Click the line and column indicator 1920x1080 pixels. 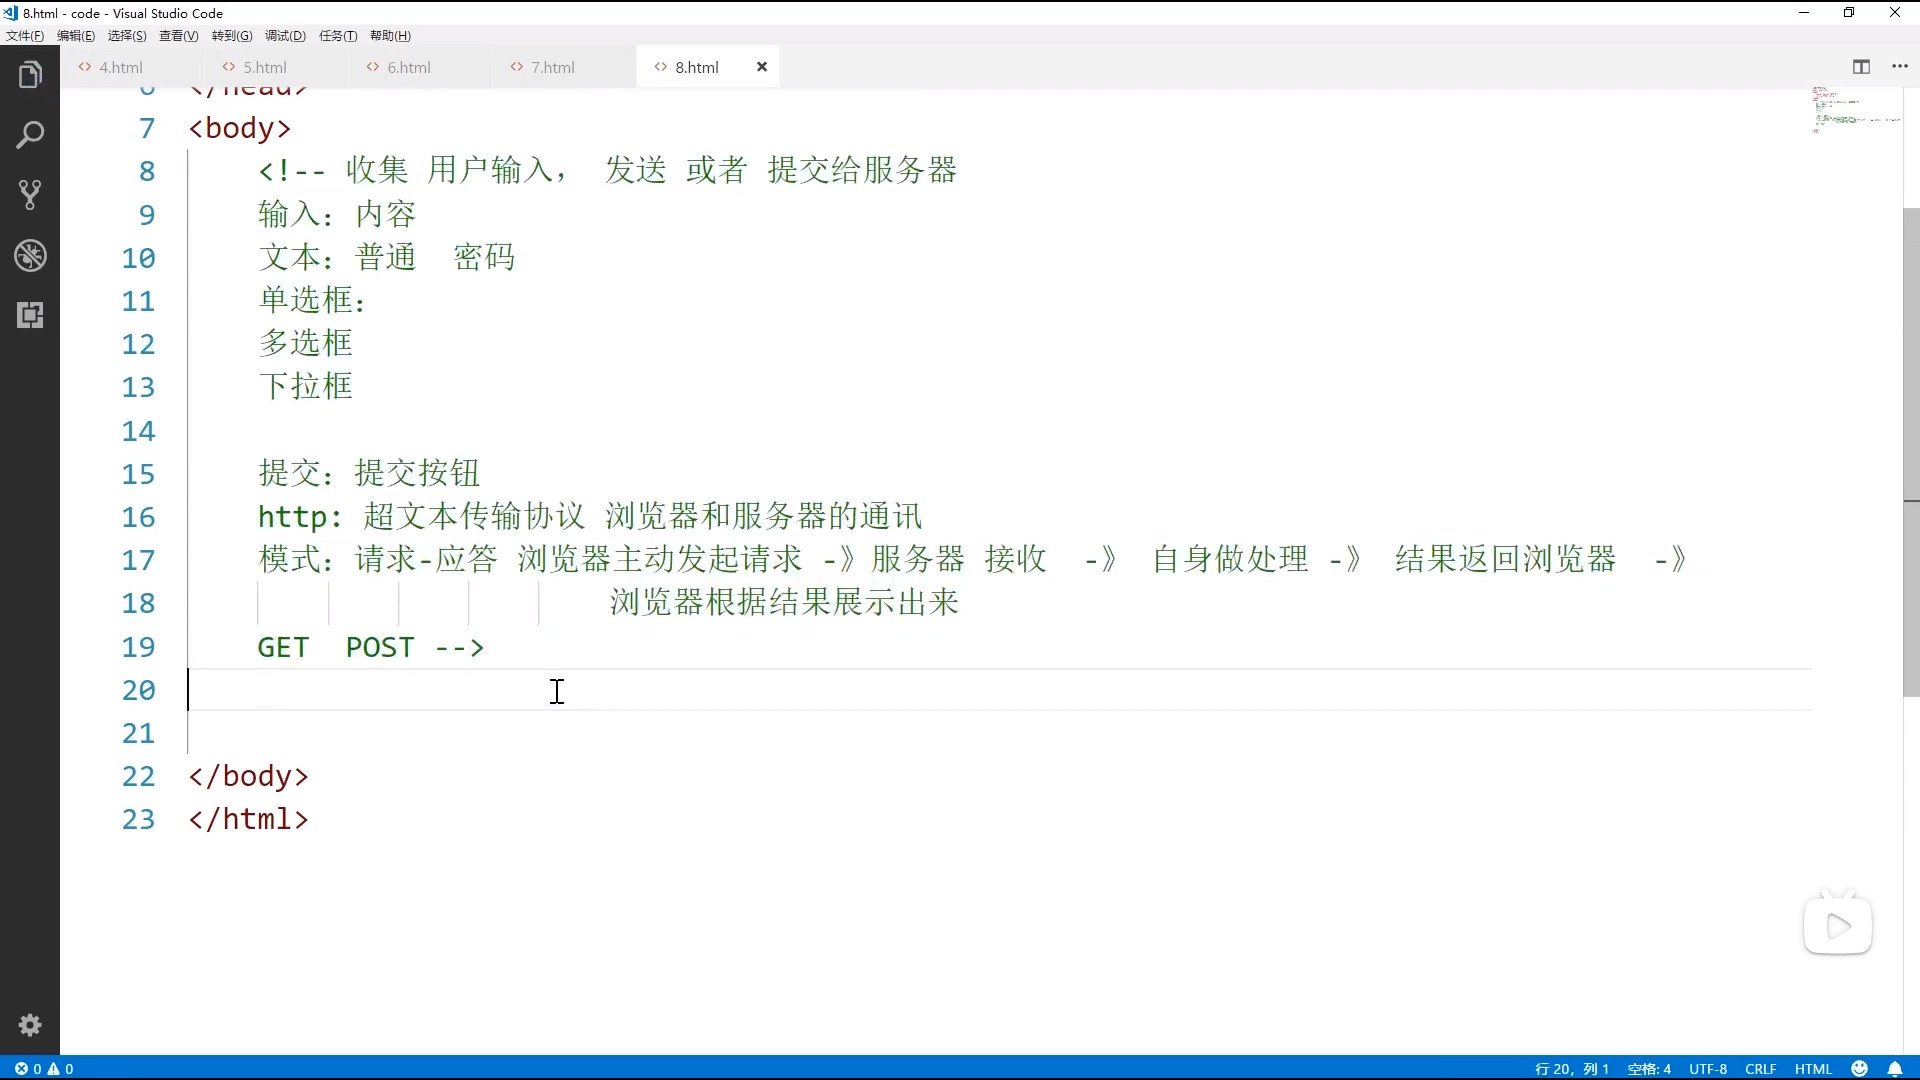(1572, 1069)
